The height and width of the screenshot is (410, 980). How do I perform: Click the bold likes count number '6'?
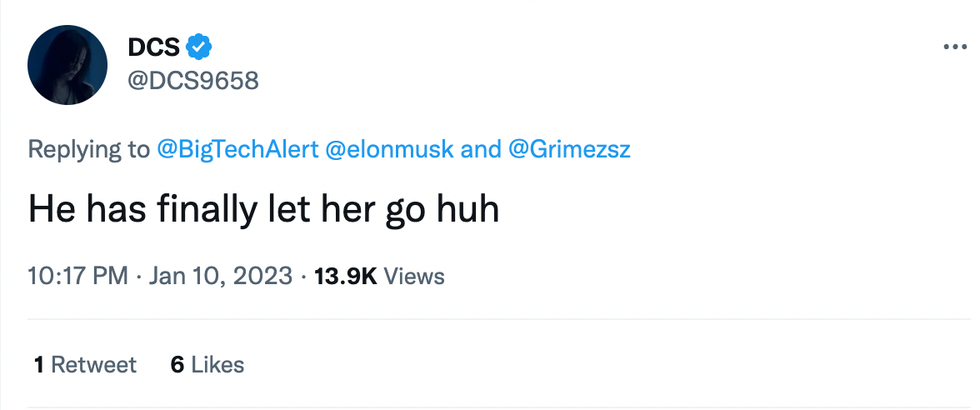pos(177,365)
